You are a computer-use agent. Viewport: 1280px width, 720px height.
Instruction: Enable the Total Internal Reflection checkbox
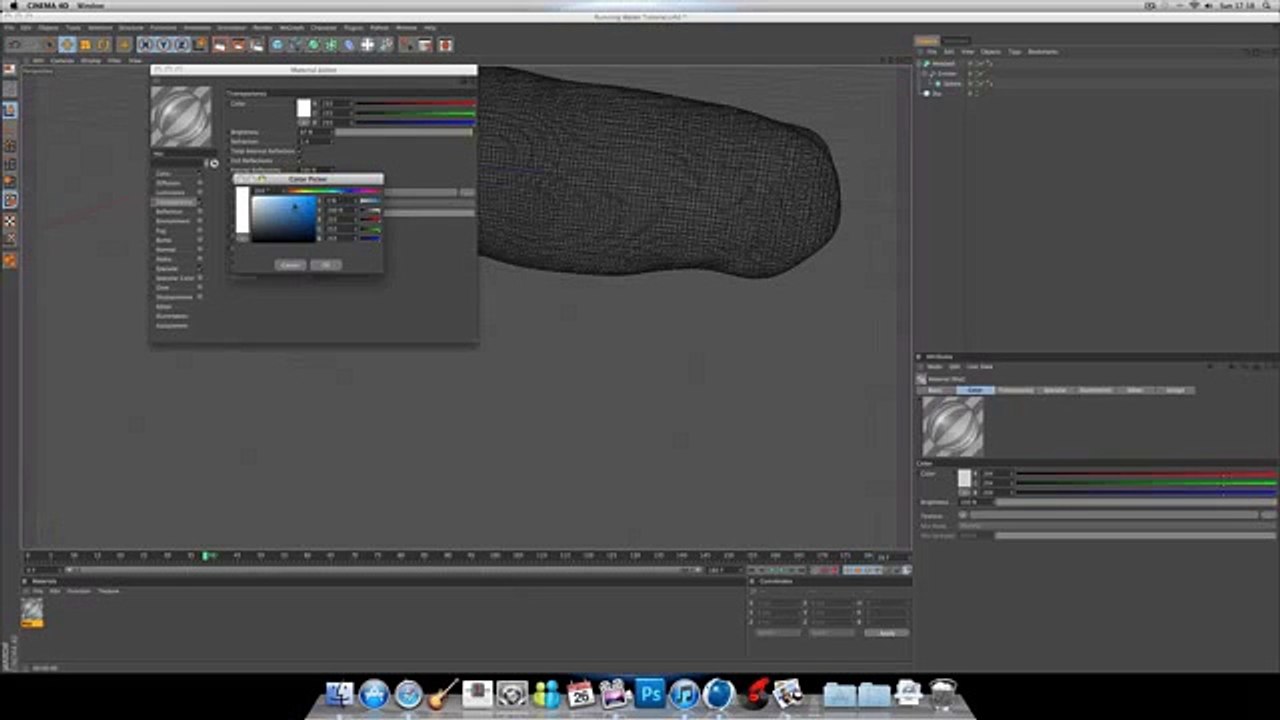(x=301, y=151)
